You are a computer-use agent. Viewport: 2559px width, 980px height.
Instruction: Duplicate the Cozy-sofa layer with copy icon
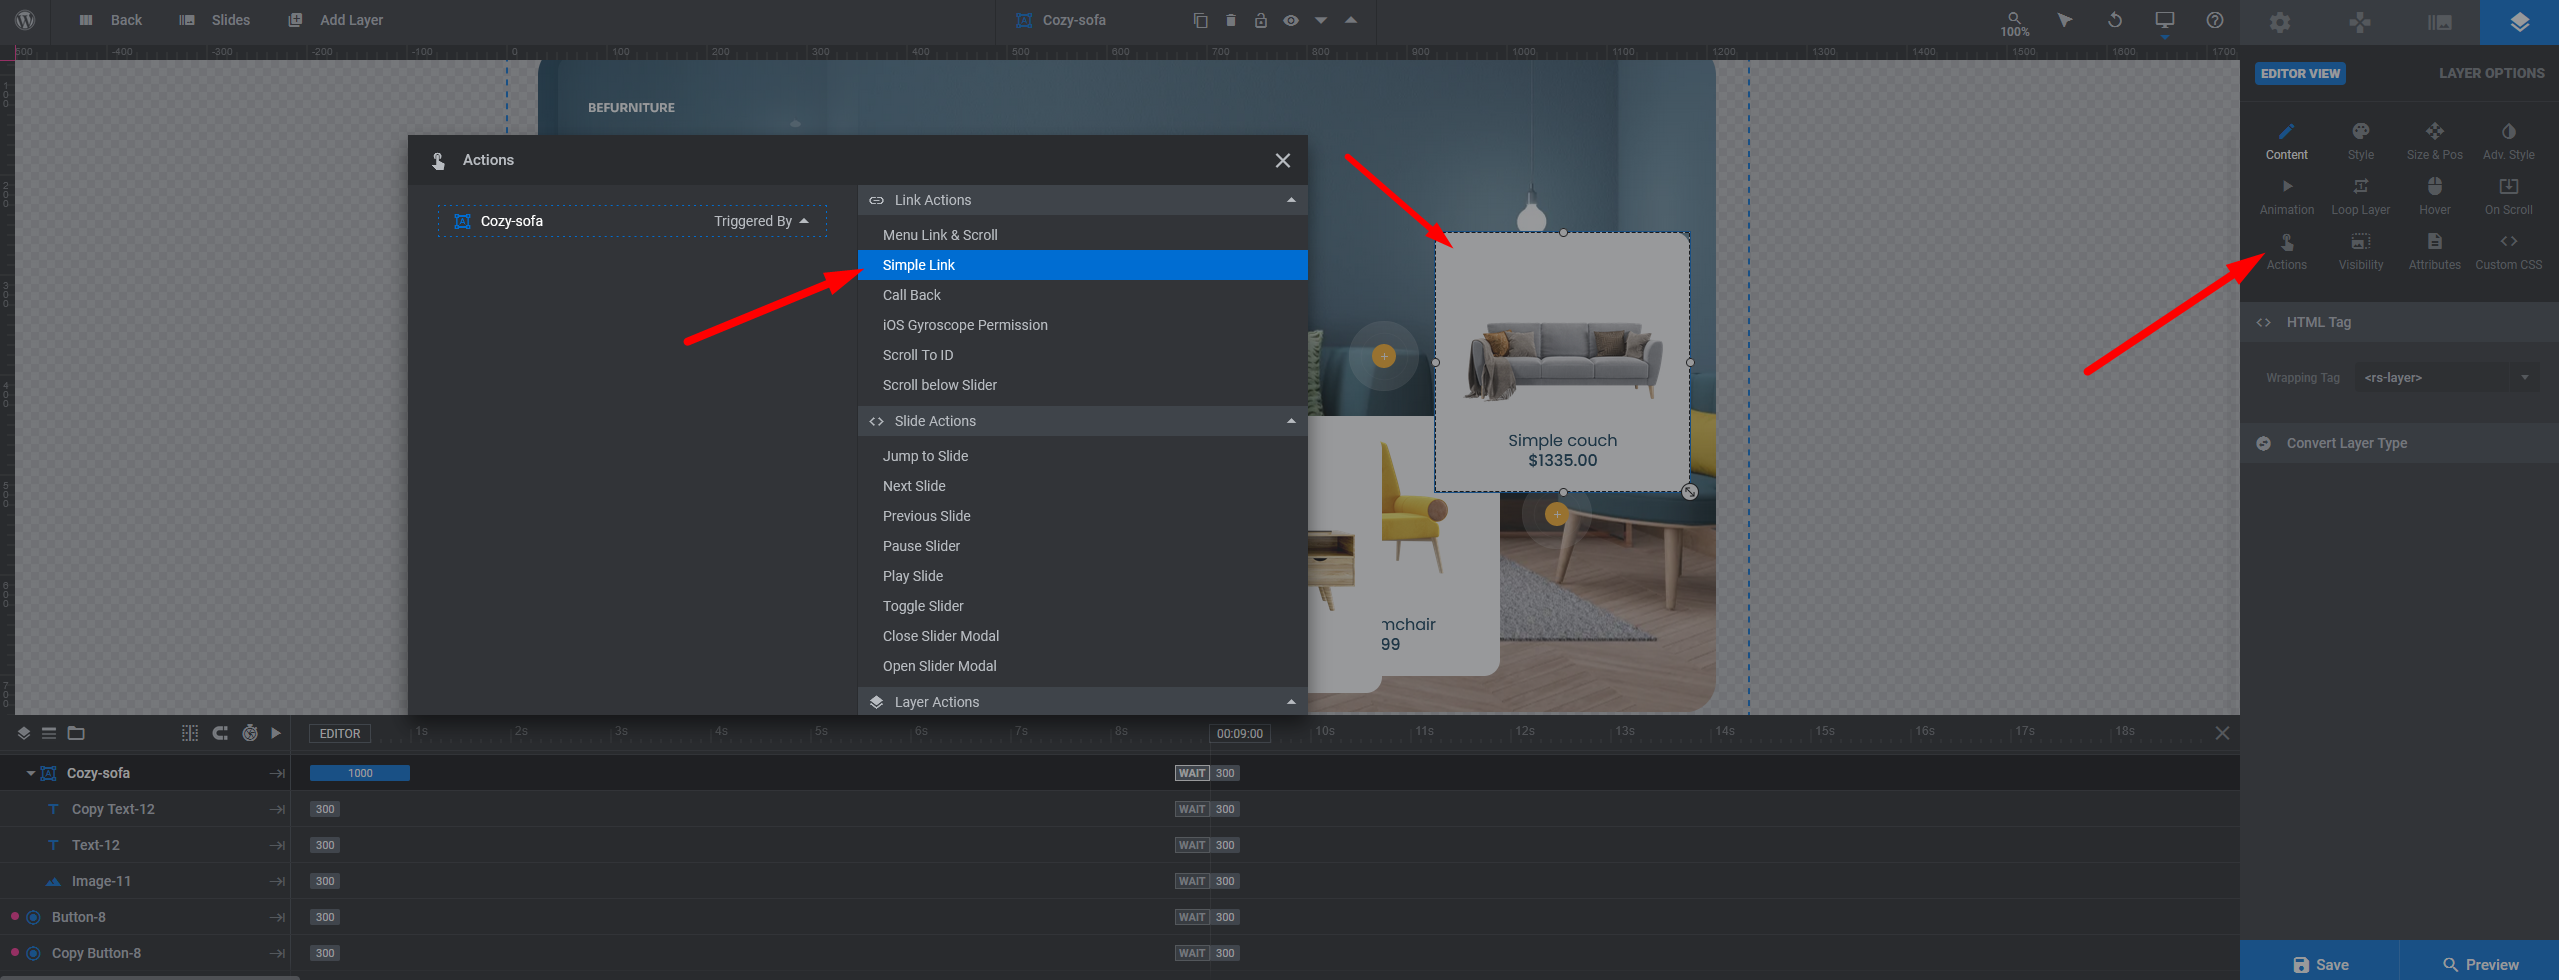(1200, 21)
